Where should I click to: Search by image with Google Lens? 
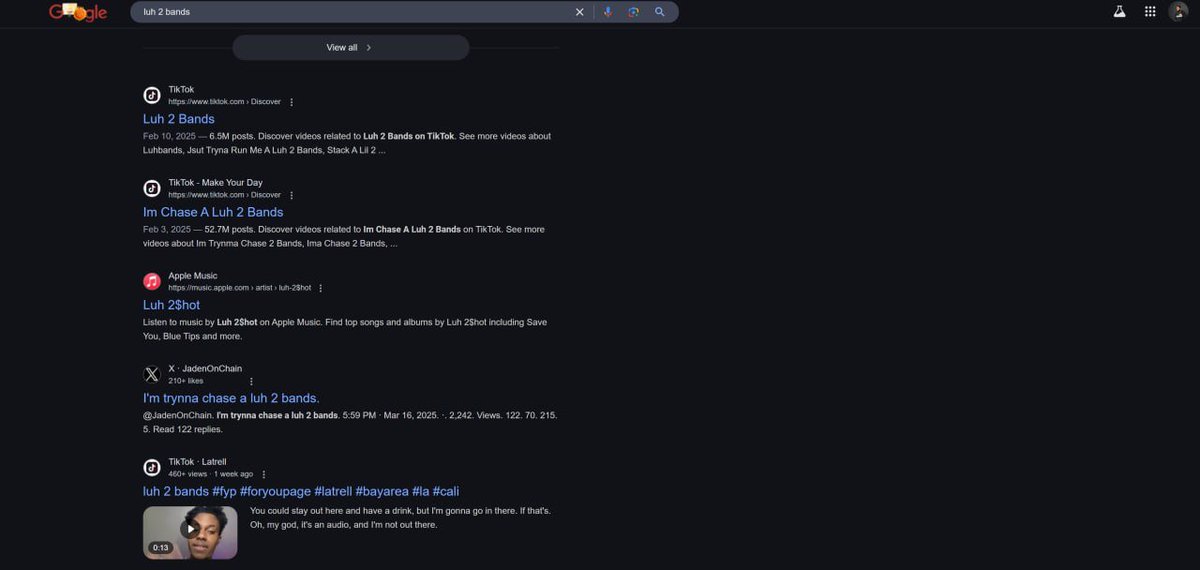[x=633, y=12]
